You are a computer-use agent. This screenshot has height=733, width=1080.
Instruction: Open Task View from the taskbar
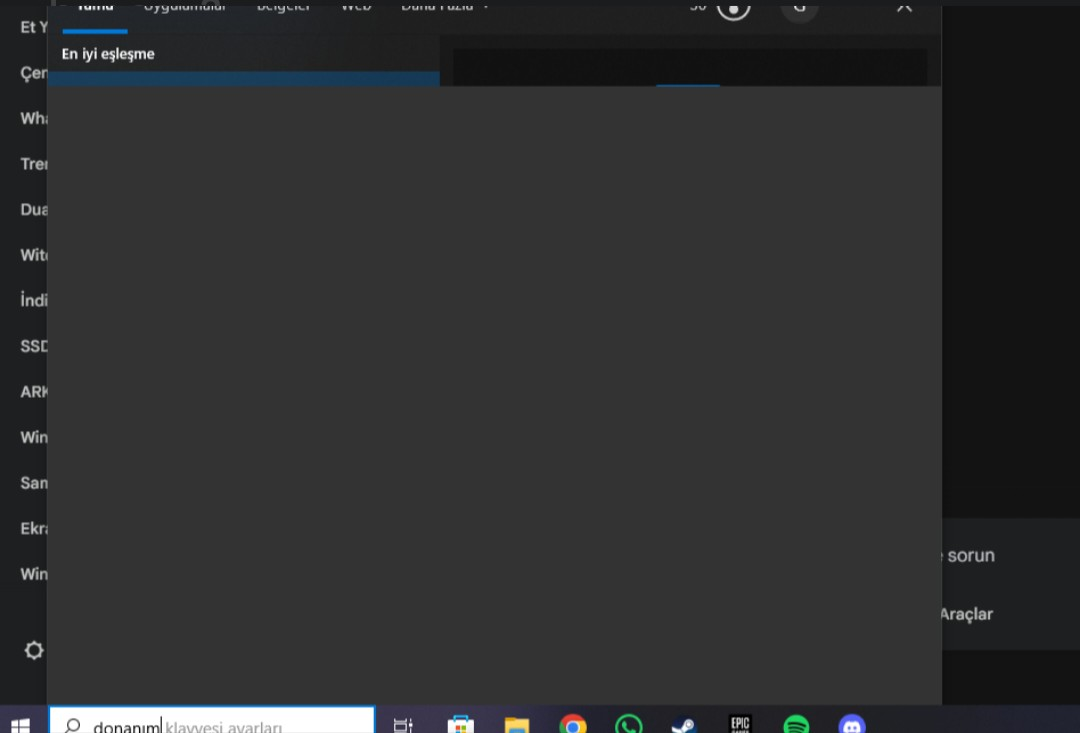point(403,725)
